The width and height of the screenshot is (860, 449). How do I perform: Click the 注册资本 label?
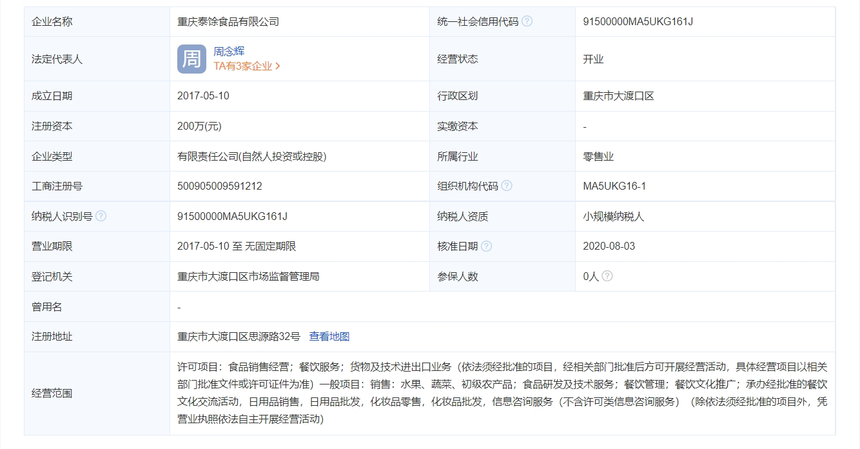(52, 126)
